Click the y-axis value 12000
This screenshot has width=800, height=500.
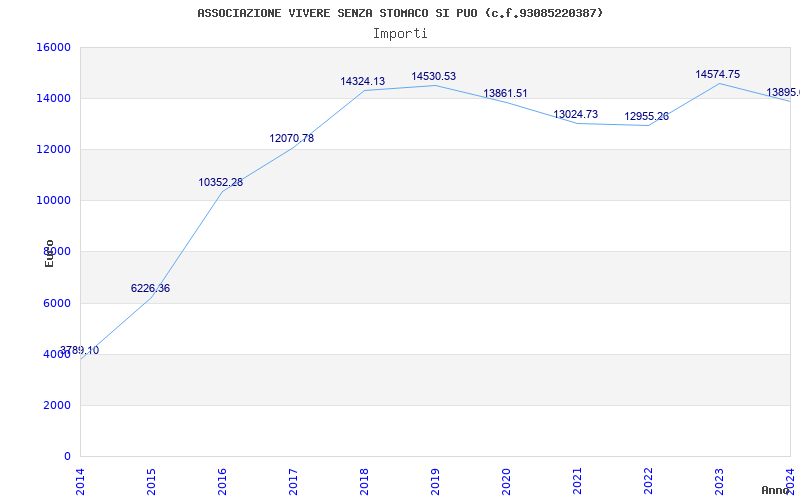coord(53,149)
